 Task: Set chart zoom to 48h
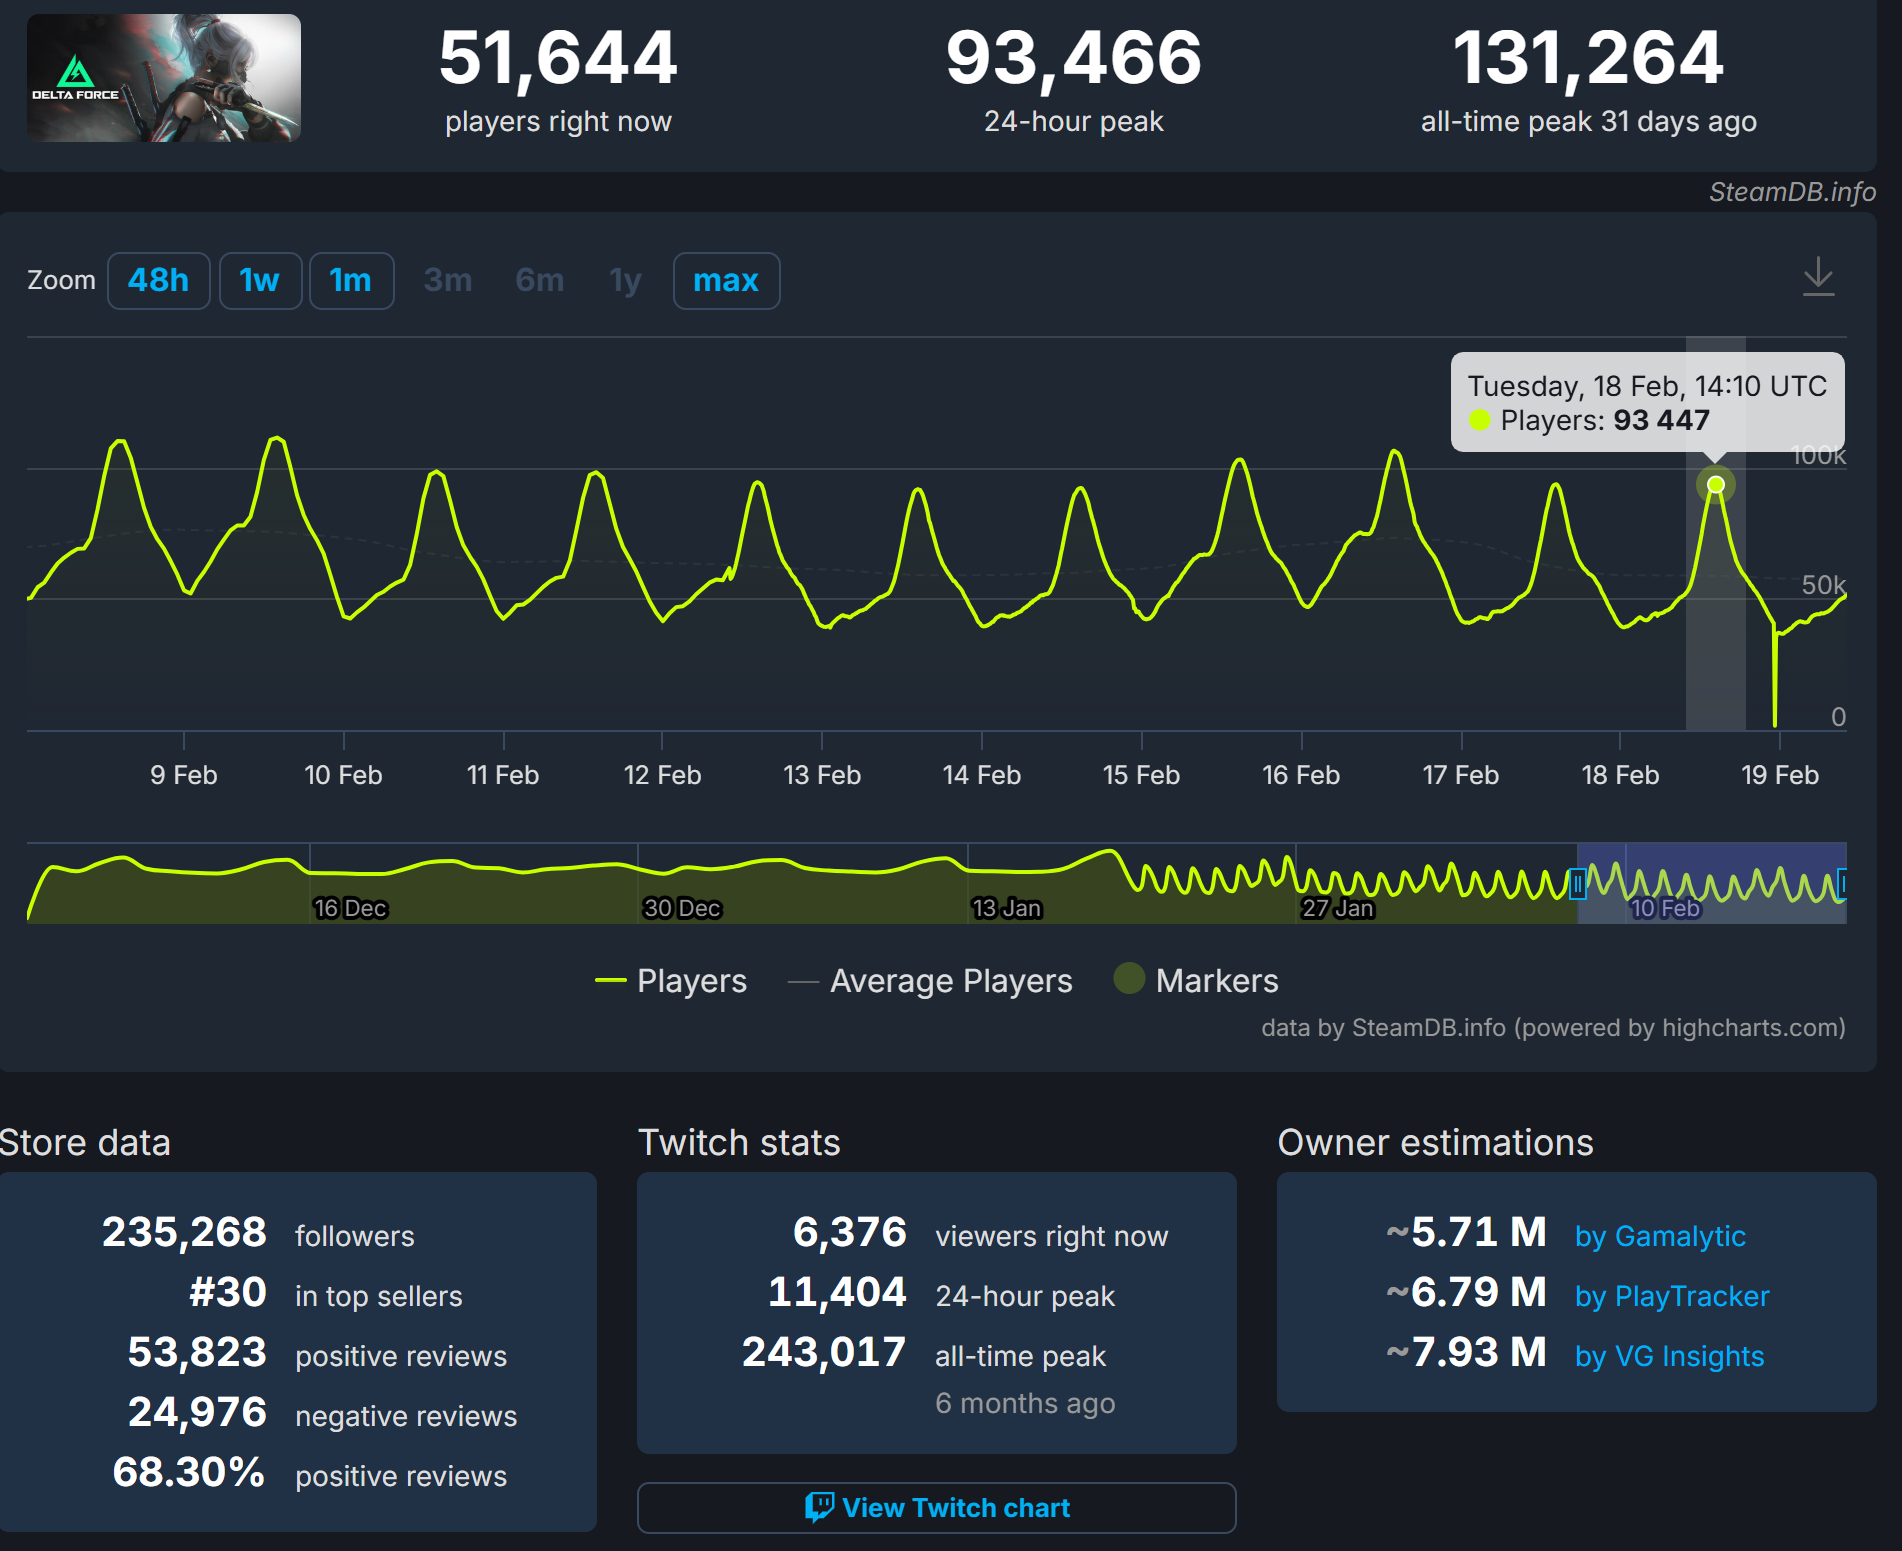158,281
